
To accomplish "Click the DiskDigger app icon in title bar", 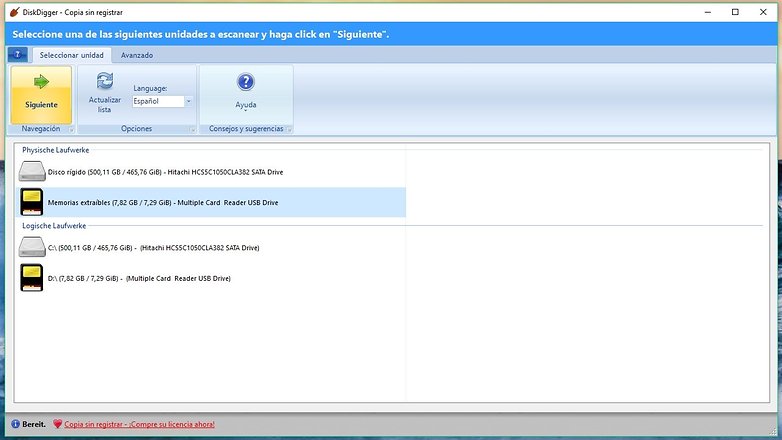I will click(15, 12).
